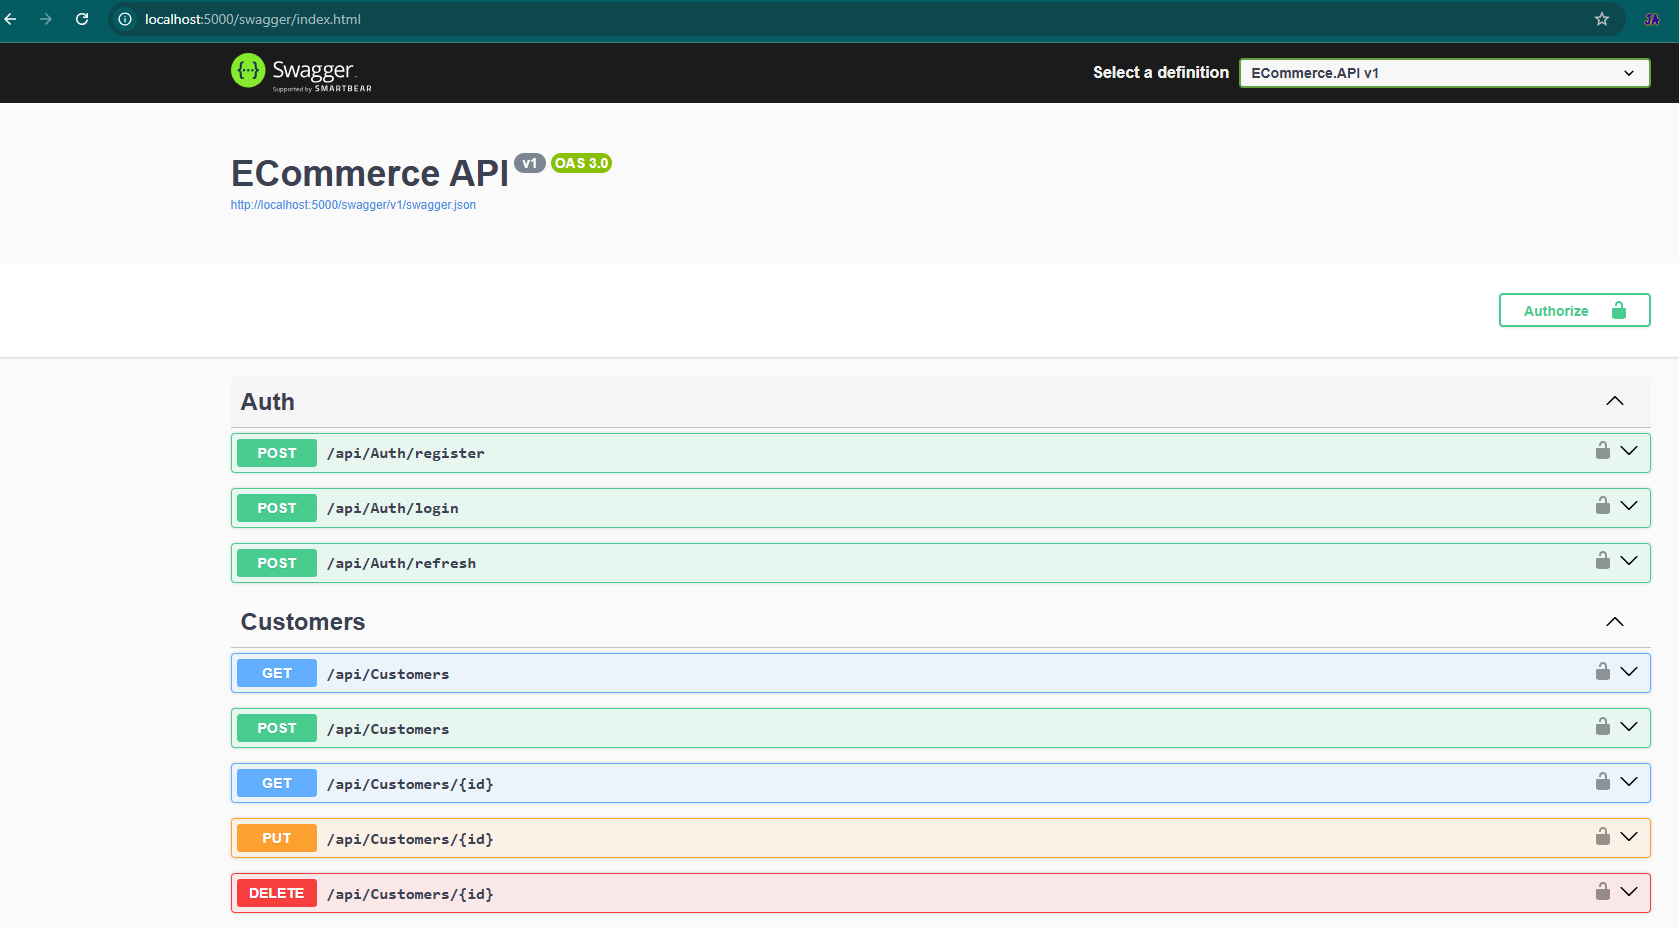Collapse the Auth section
The height and width of the screenshot is (929, 1679).
click(x=1614, y=401)
